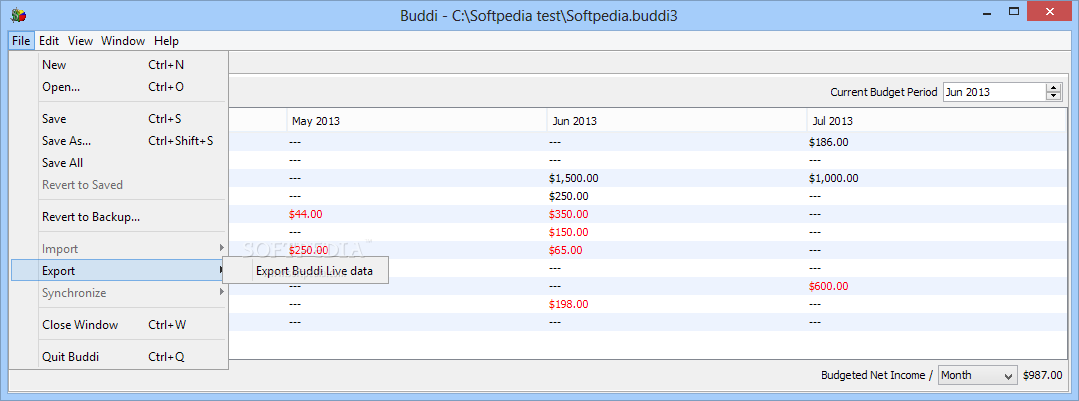Click the Buddi app icon in title bar
1079x401 pixels.
19,15
